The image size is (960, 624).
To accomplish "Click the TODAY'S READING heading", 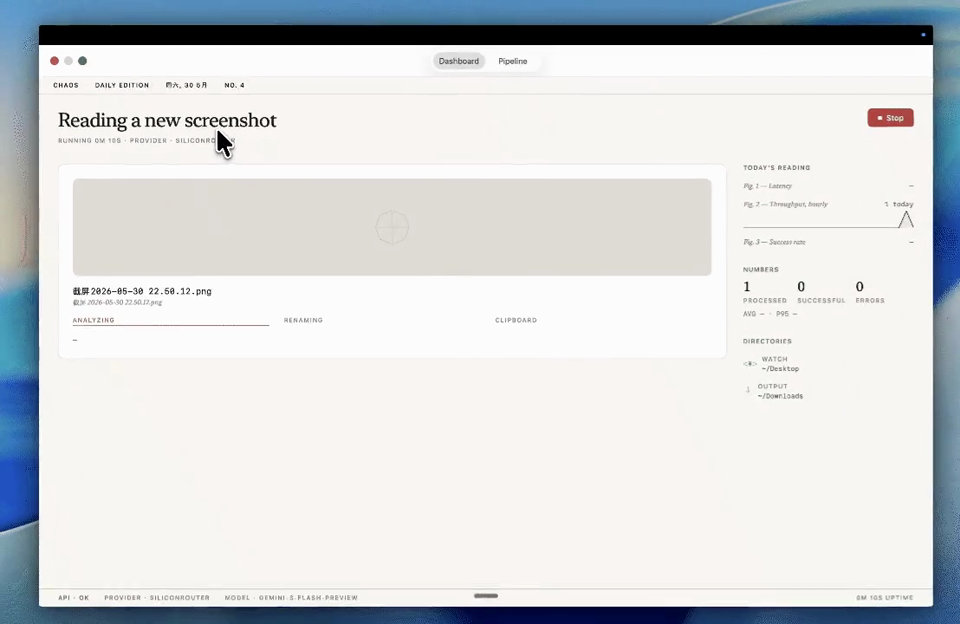I will 776,168.
